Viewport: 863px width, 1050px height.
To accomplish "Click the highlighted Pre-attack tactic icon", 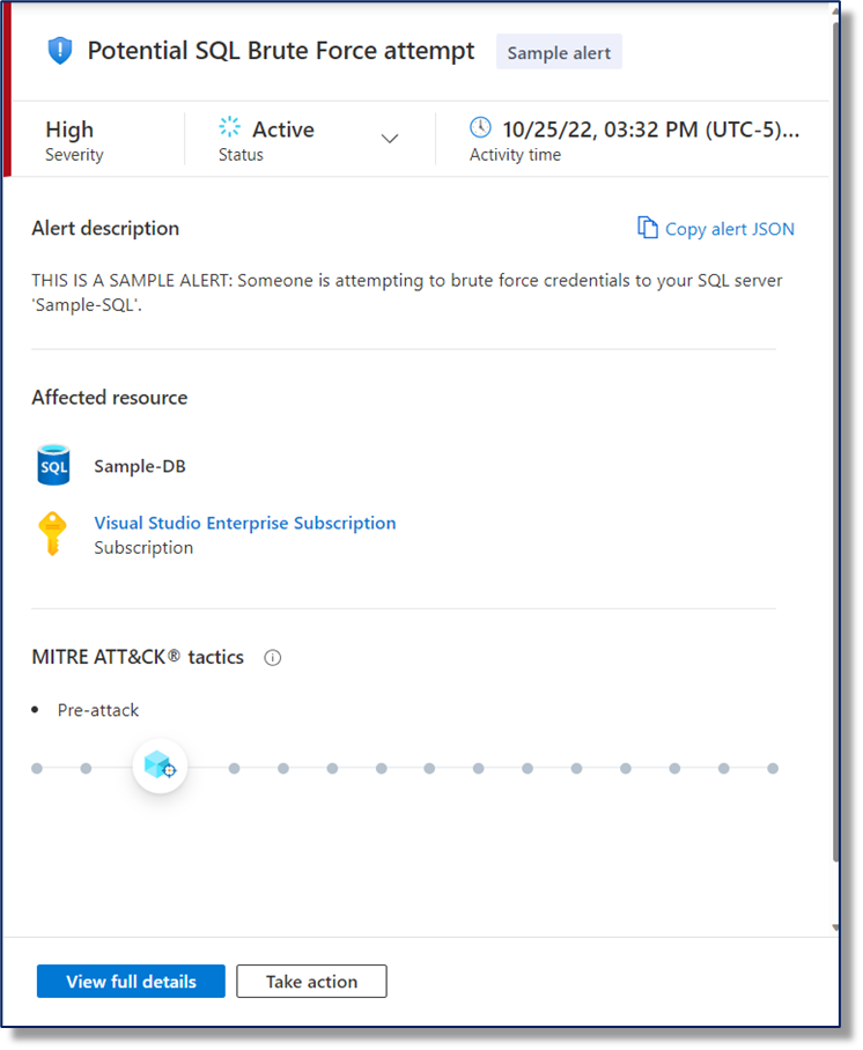I will [160, 766].
